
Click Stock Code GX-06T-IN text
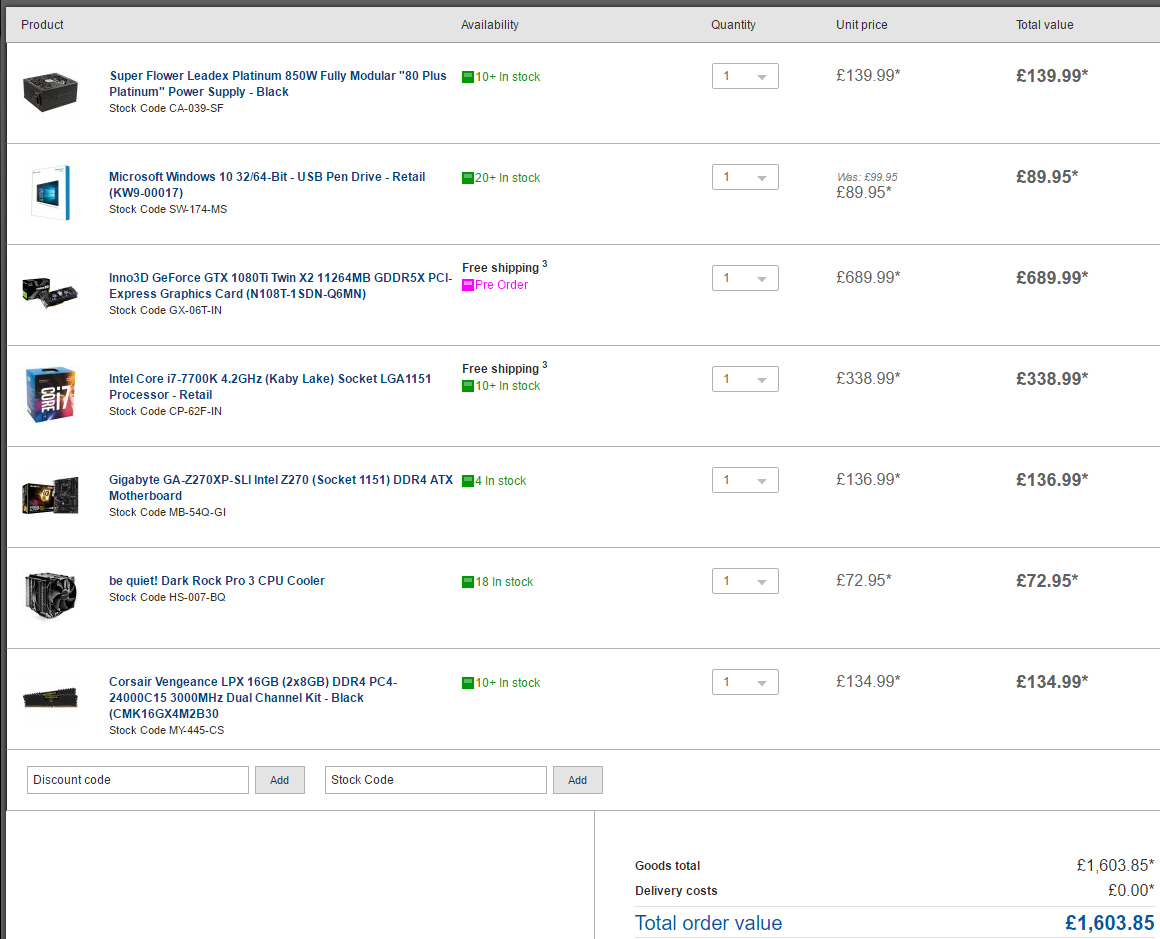tap(166, 310)
